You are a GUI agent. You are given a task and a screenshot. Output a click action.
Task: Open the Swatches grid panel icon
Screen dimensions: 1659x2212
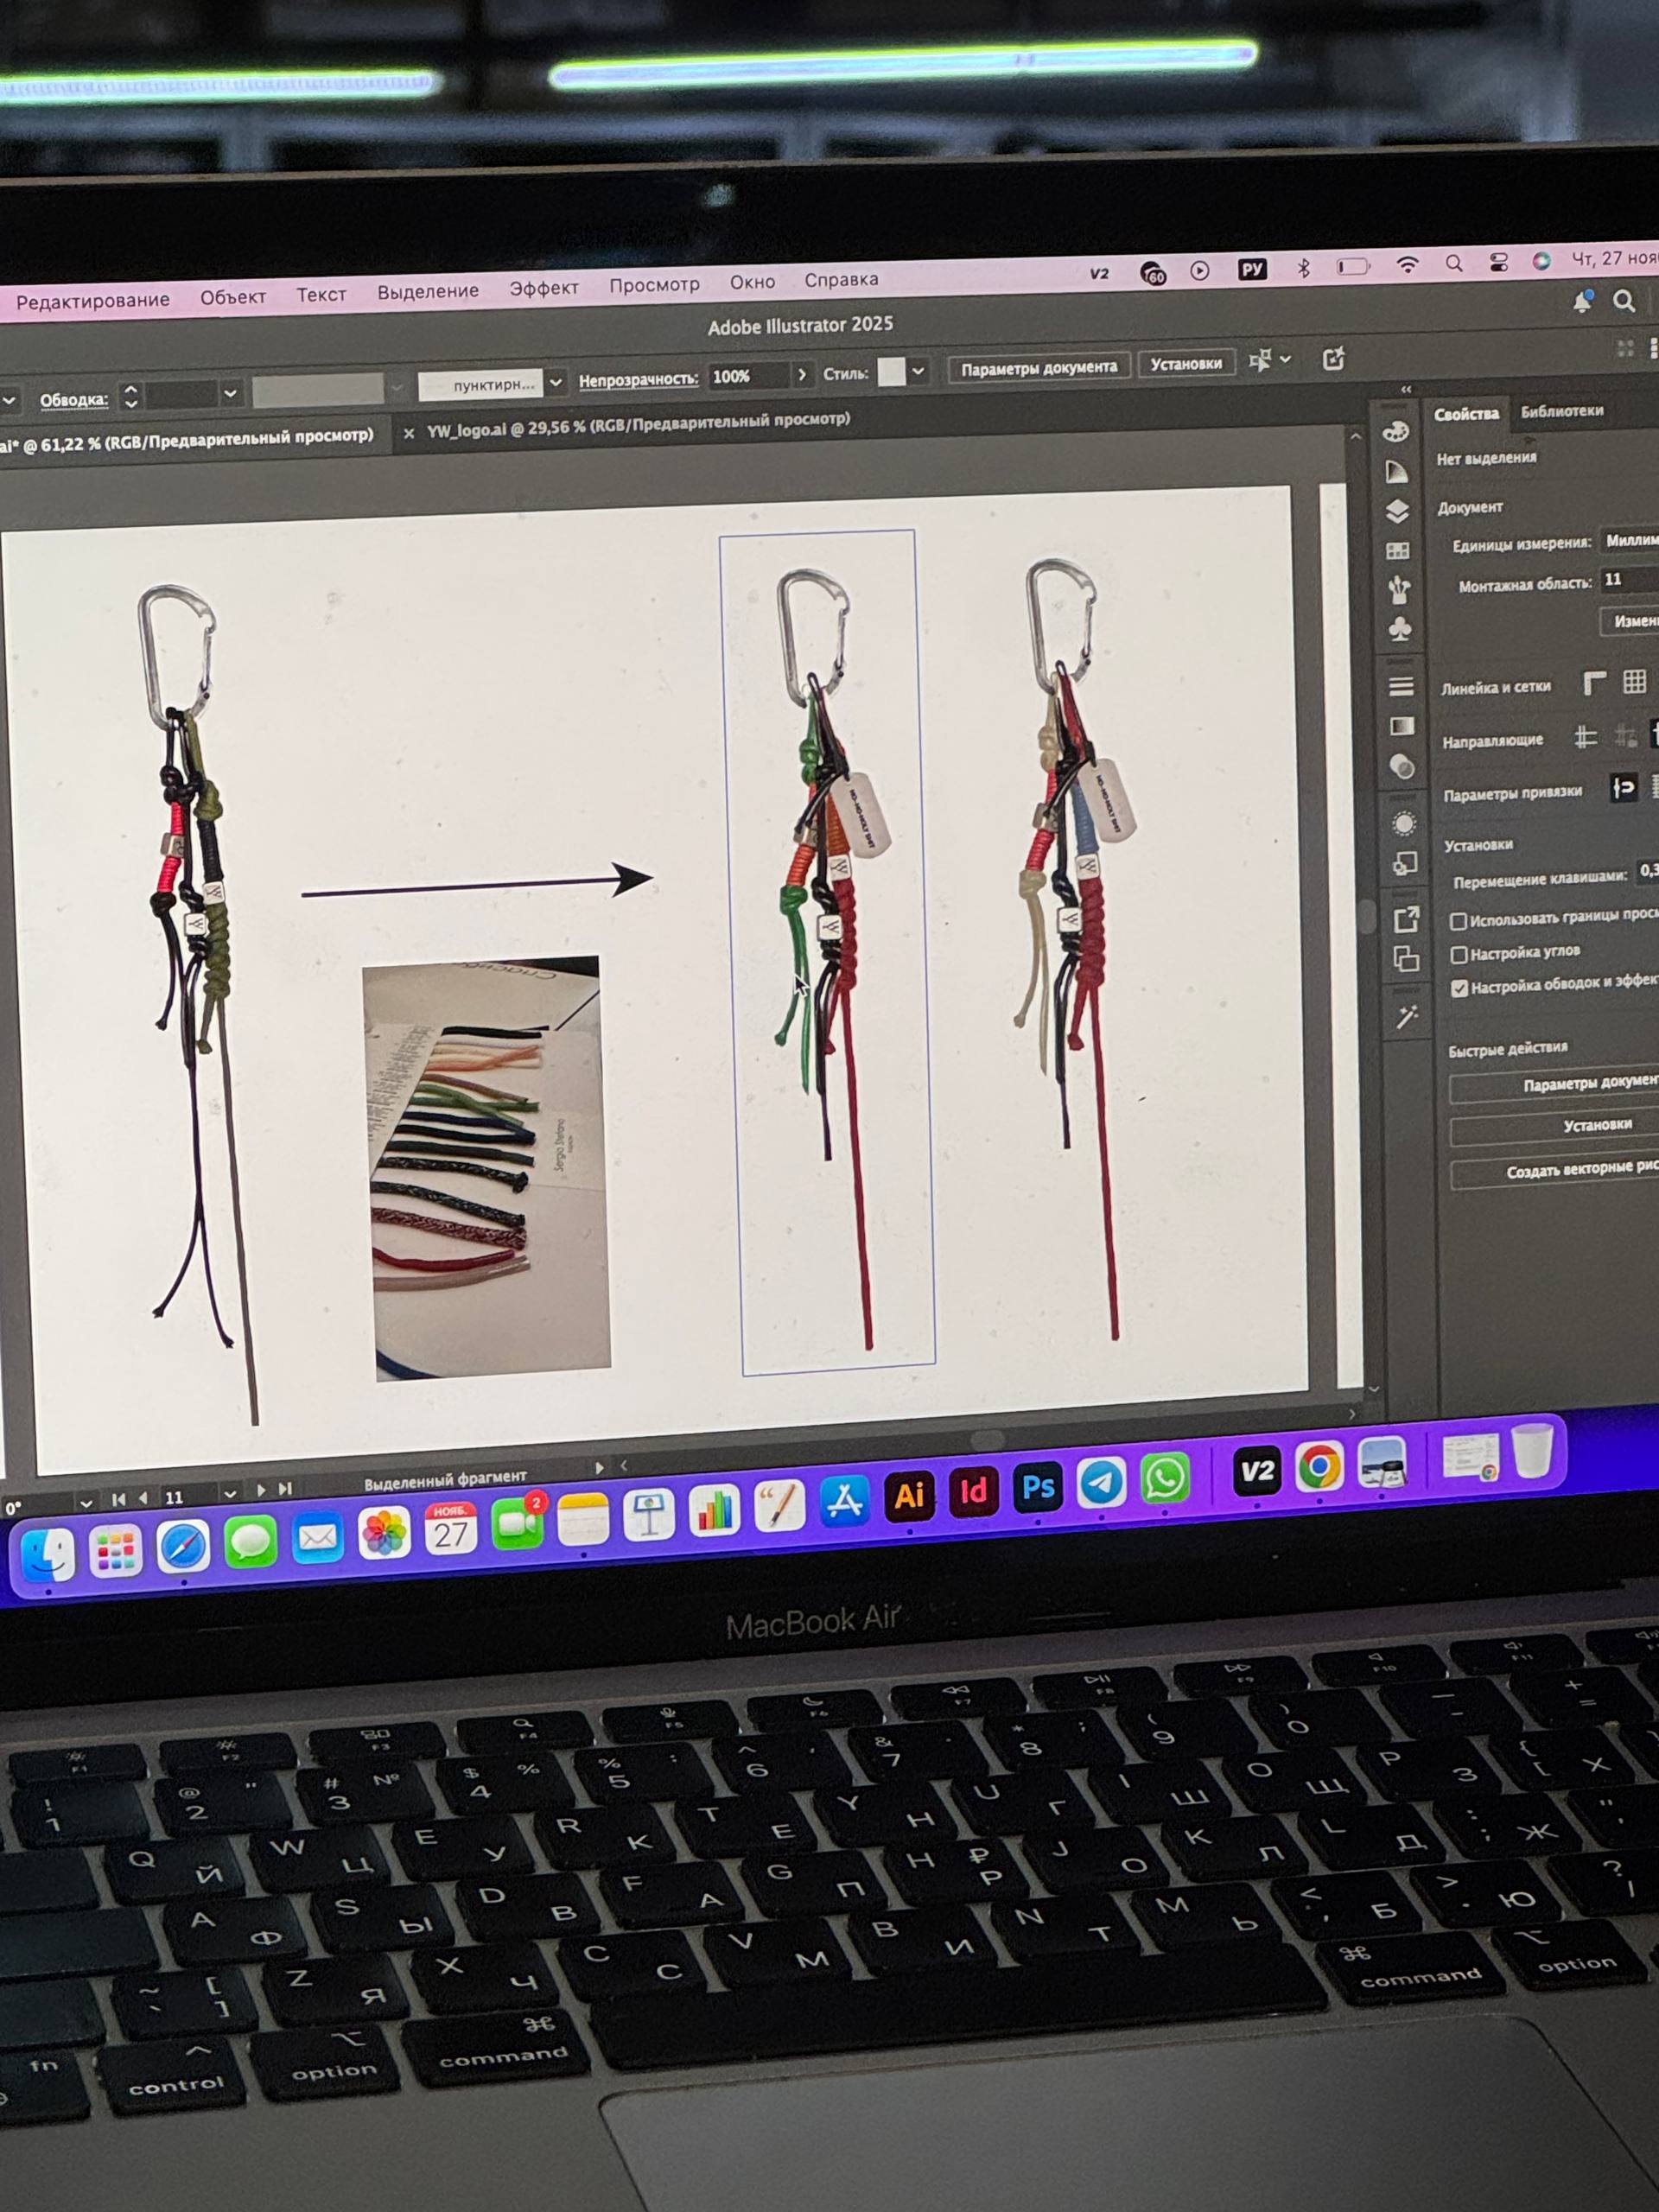1398,551
